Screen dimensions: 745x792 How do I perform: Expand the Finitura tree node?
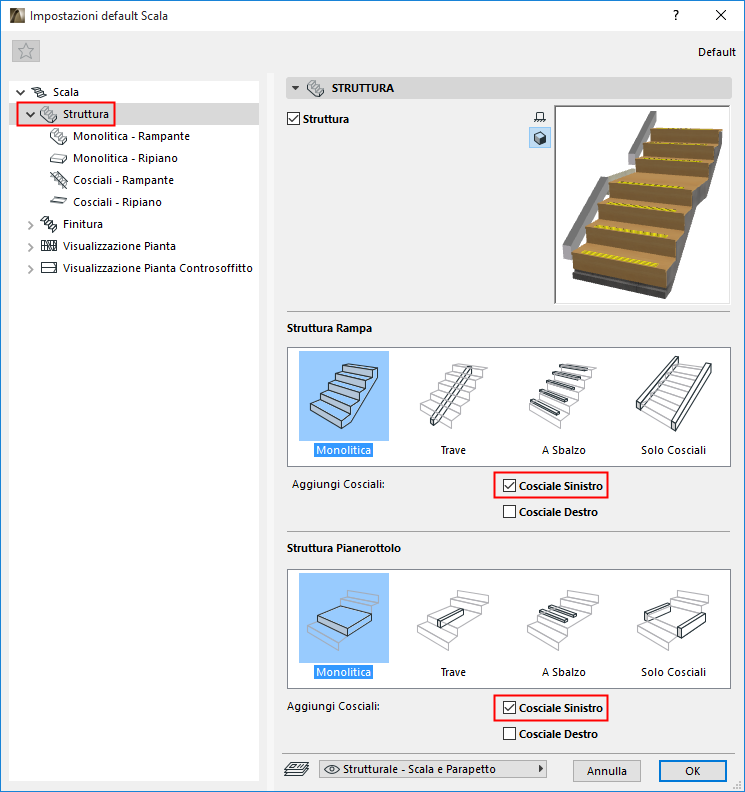pos(30,225)
